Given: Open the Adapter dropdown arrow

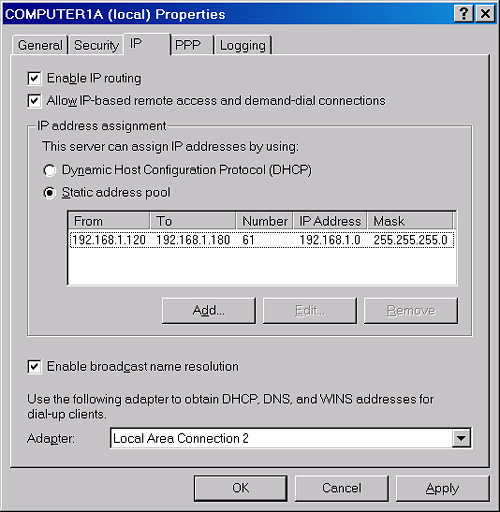Looking at the screenshot, I should [461, 438].
